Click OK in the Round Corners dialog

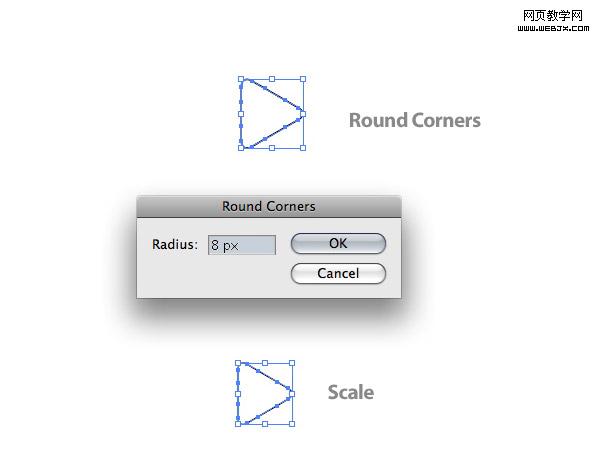point(338,244)
